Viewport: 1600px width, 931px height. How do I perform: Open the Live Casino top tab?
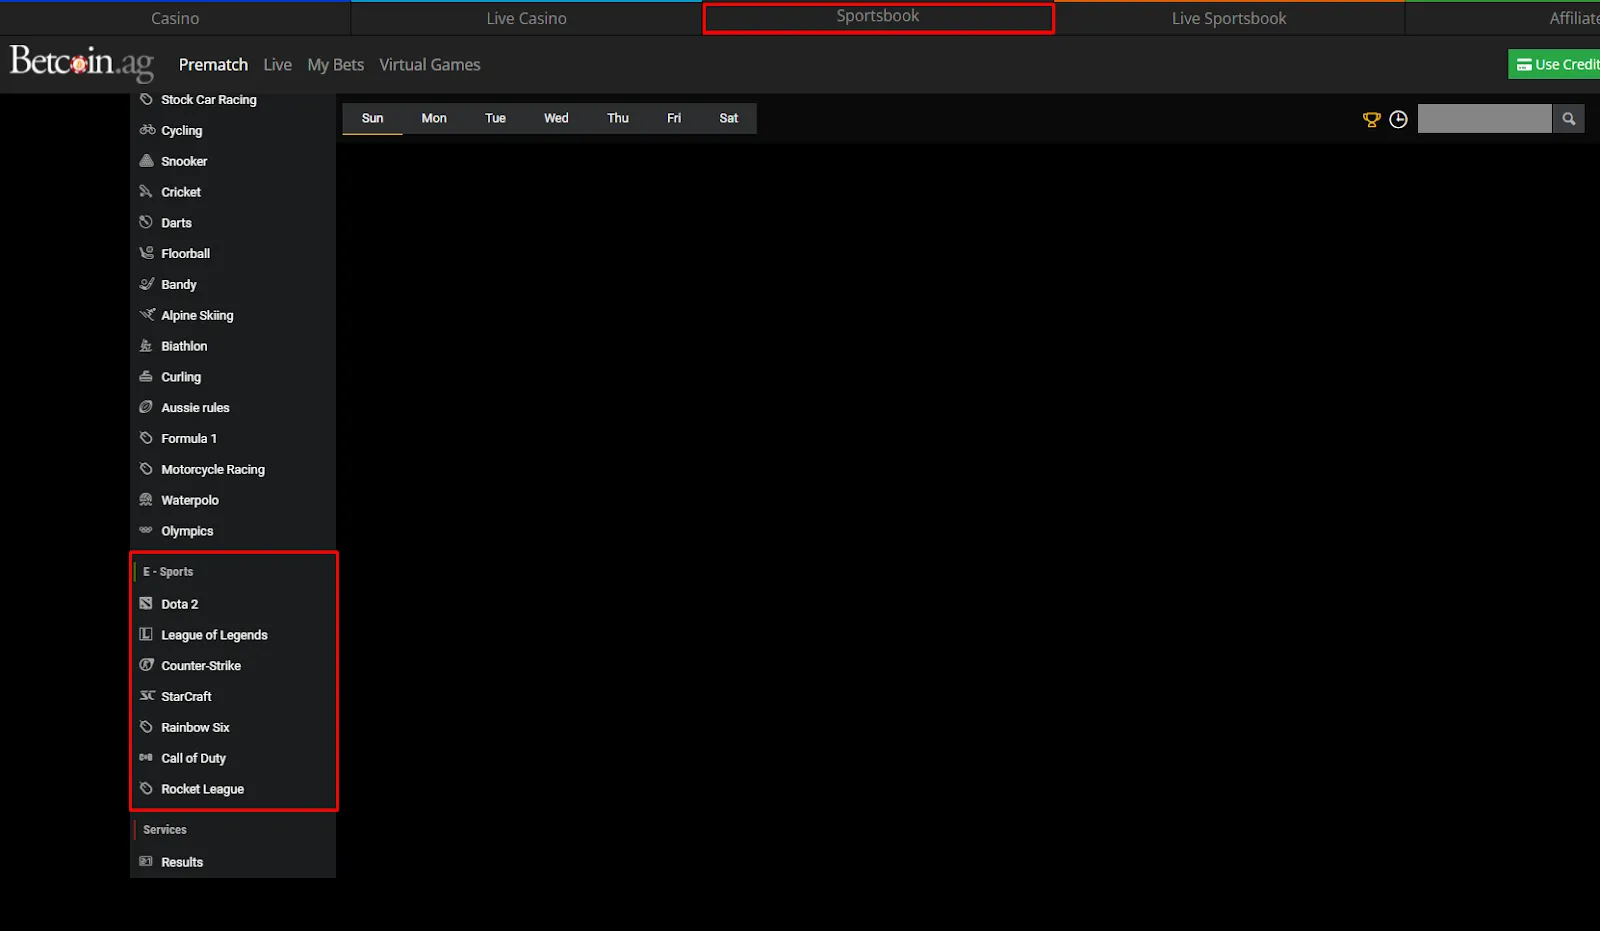(x=526, y=18)
